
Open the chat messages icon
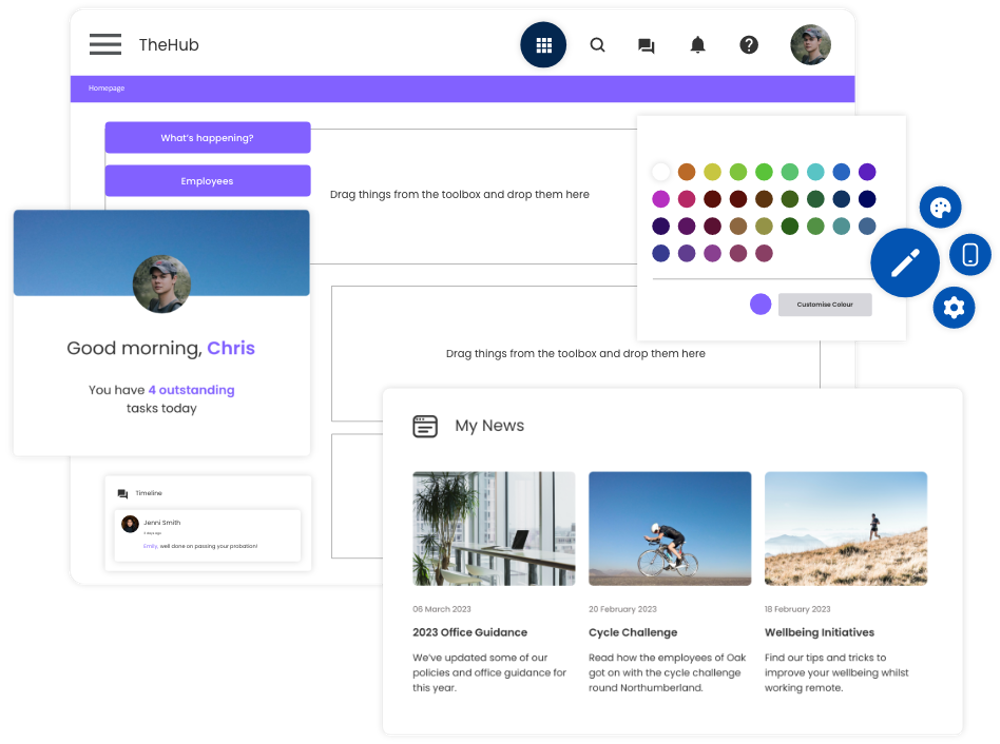tap(646, 46)
